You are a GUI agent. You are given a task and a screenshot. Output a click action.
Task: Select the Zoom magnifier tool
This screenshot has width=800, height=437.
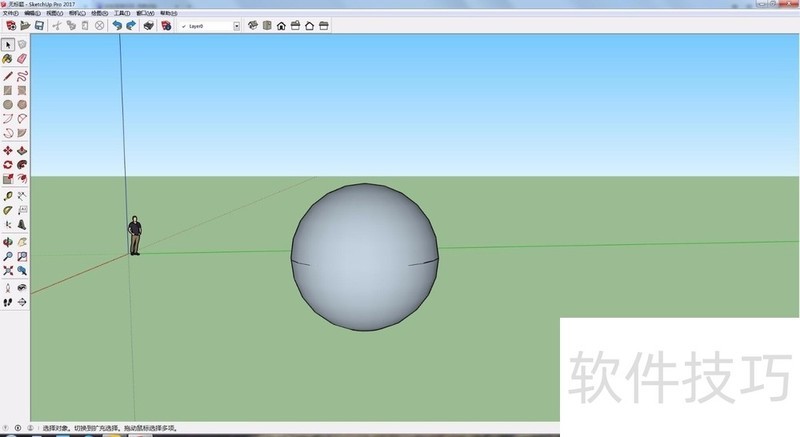coord(8,256)
